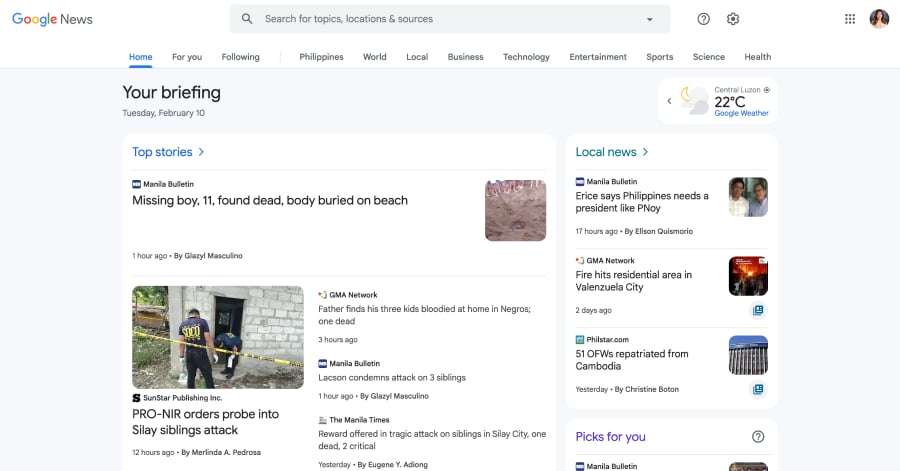
Task: Open PRO-NIR orders probe headline
Action: (205, 422)
